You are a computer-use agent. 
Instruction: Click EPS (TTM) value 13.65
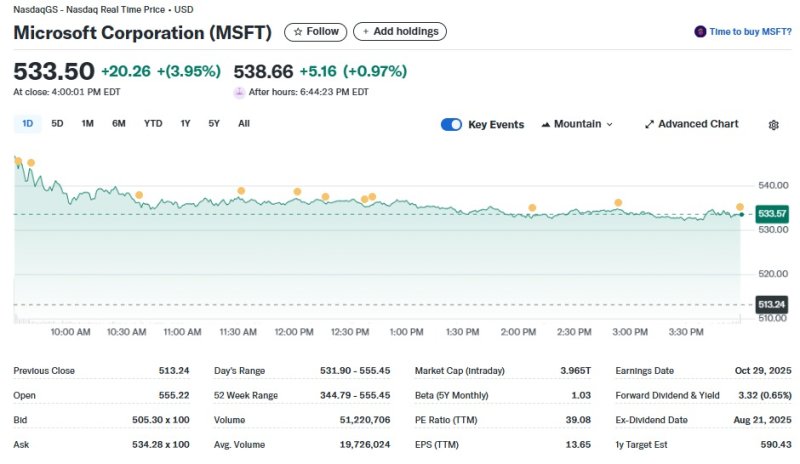pos(578,445)
